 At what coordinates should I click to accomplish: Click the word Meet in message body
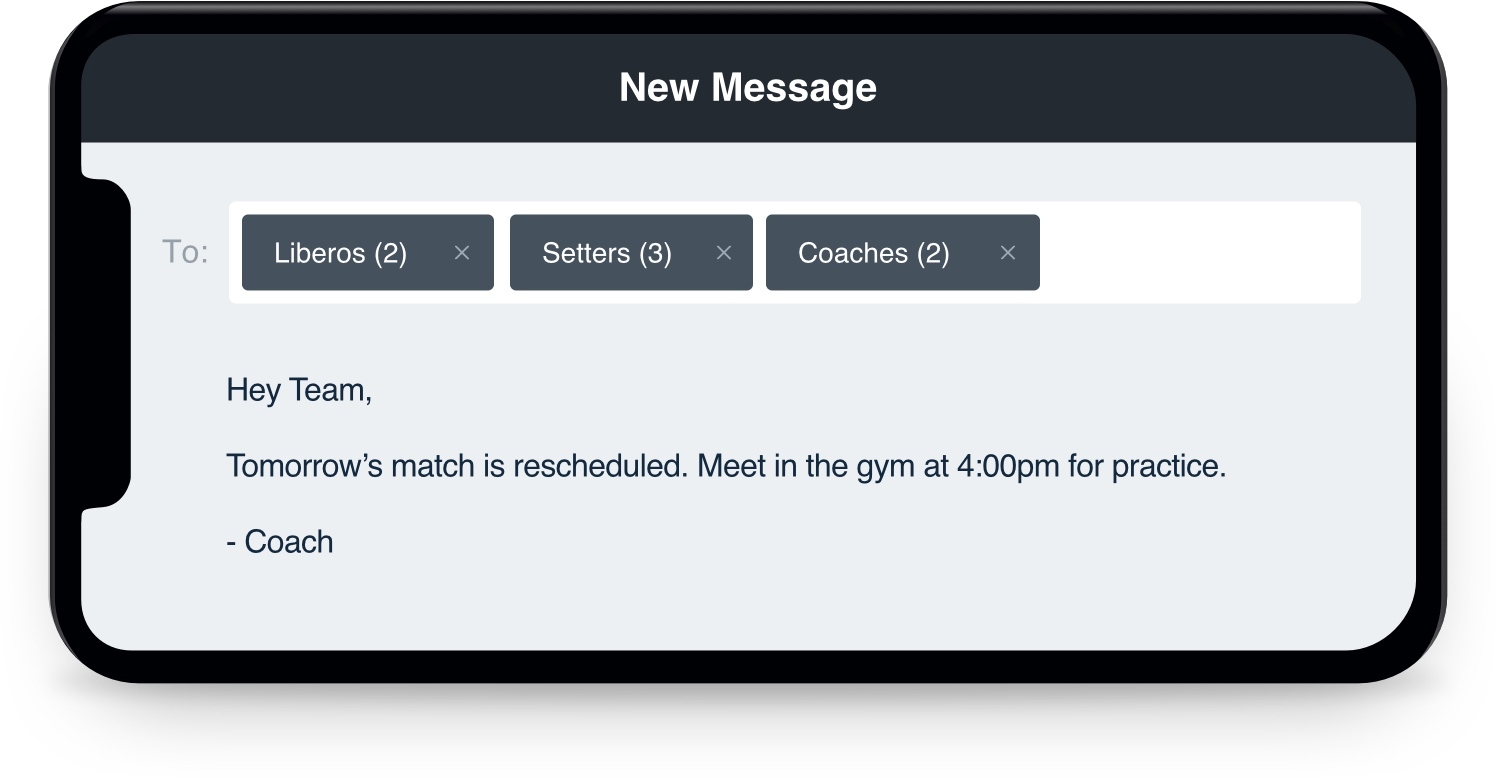point(731,466)
